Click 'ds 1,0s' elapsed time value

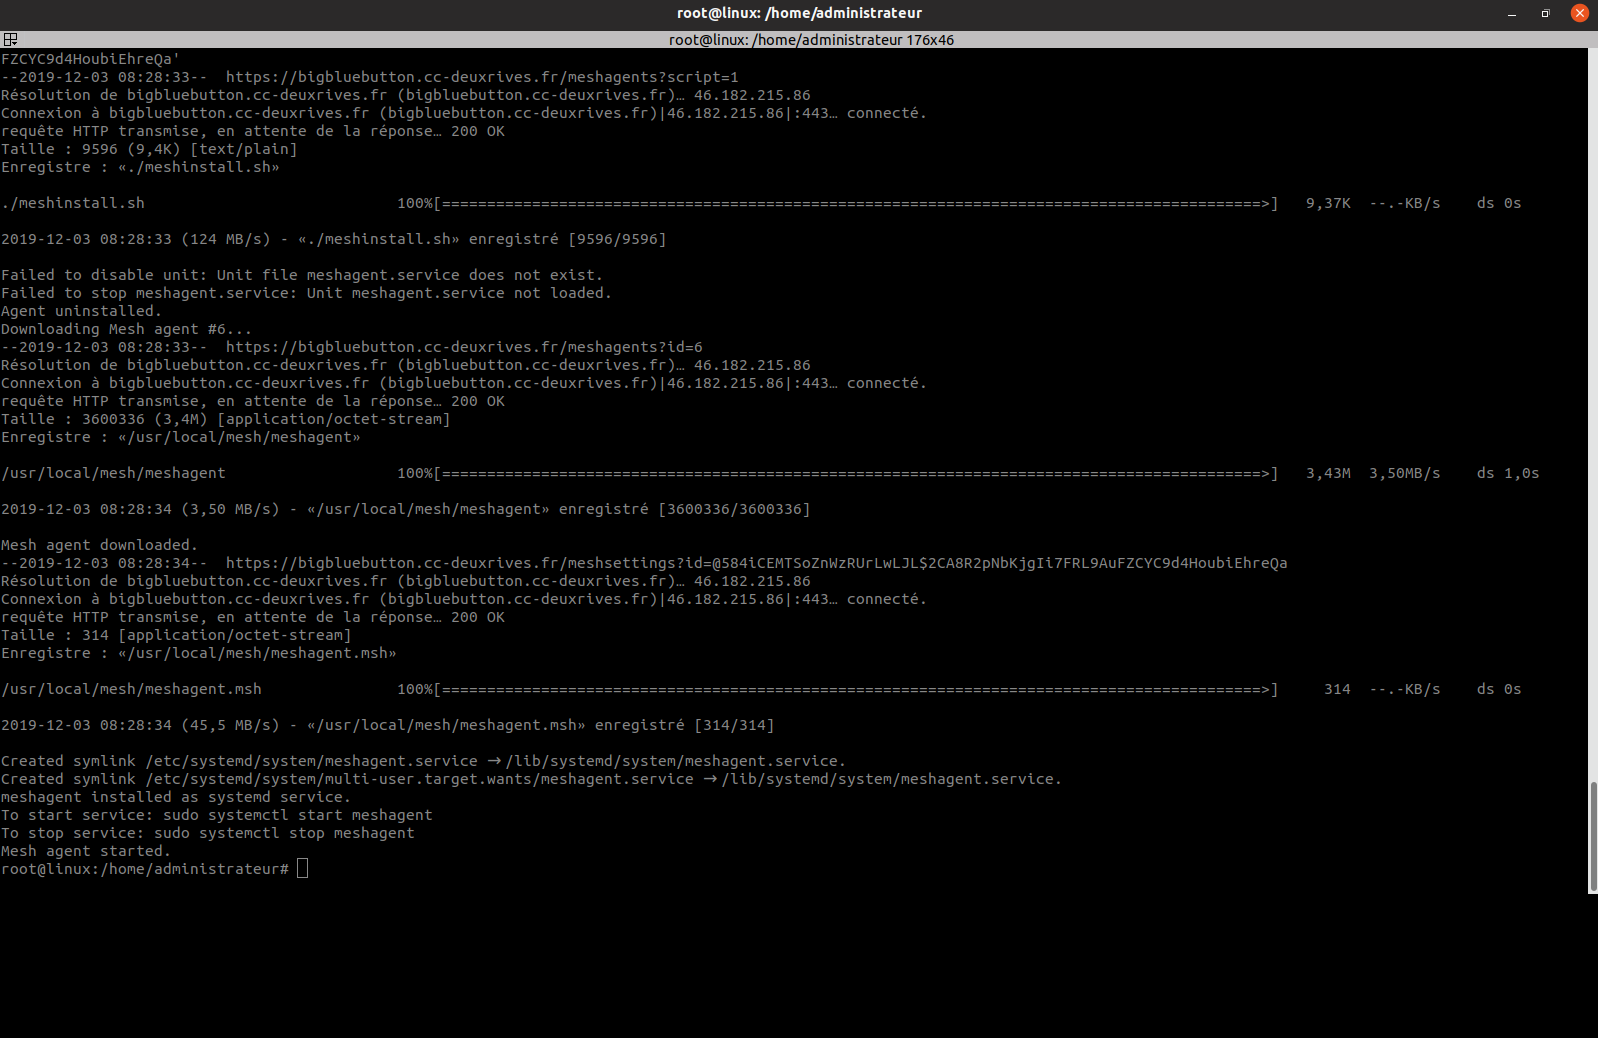1508,473
